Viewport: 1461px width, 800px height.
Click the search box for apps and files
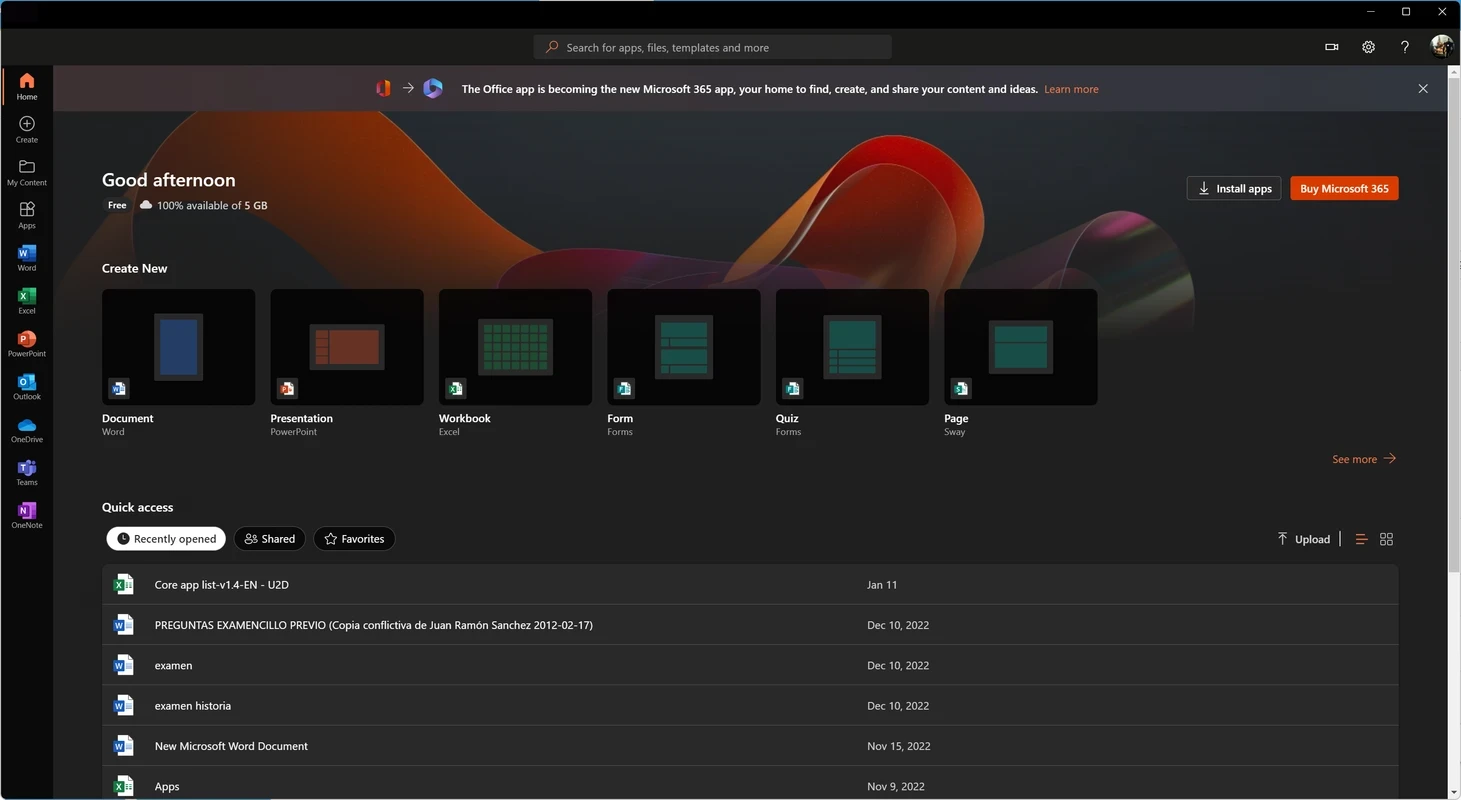(x=712, y=47)
